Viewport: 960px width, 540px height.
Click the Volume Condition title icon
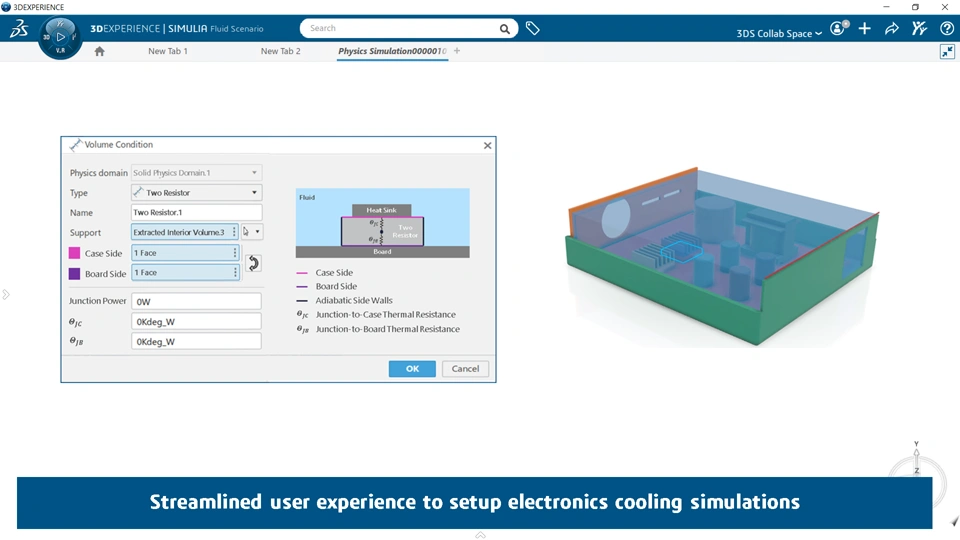[75, 145]
